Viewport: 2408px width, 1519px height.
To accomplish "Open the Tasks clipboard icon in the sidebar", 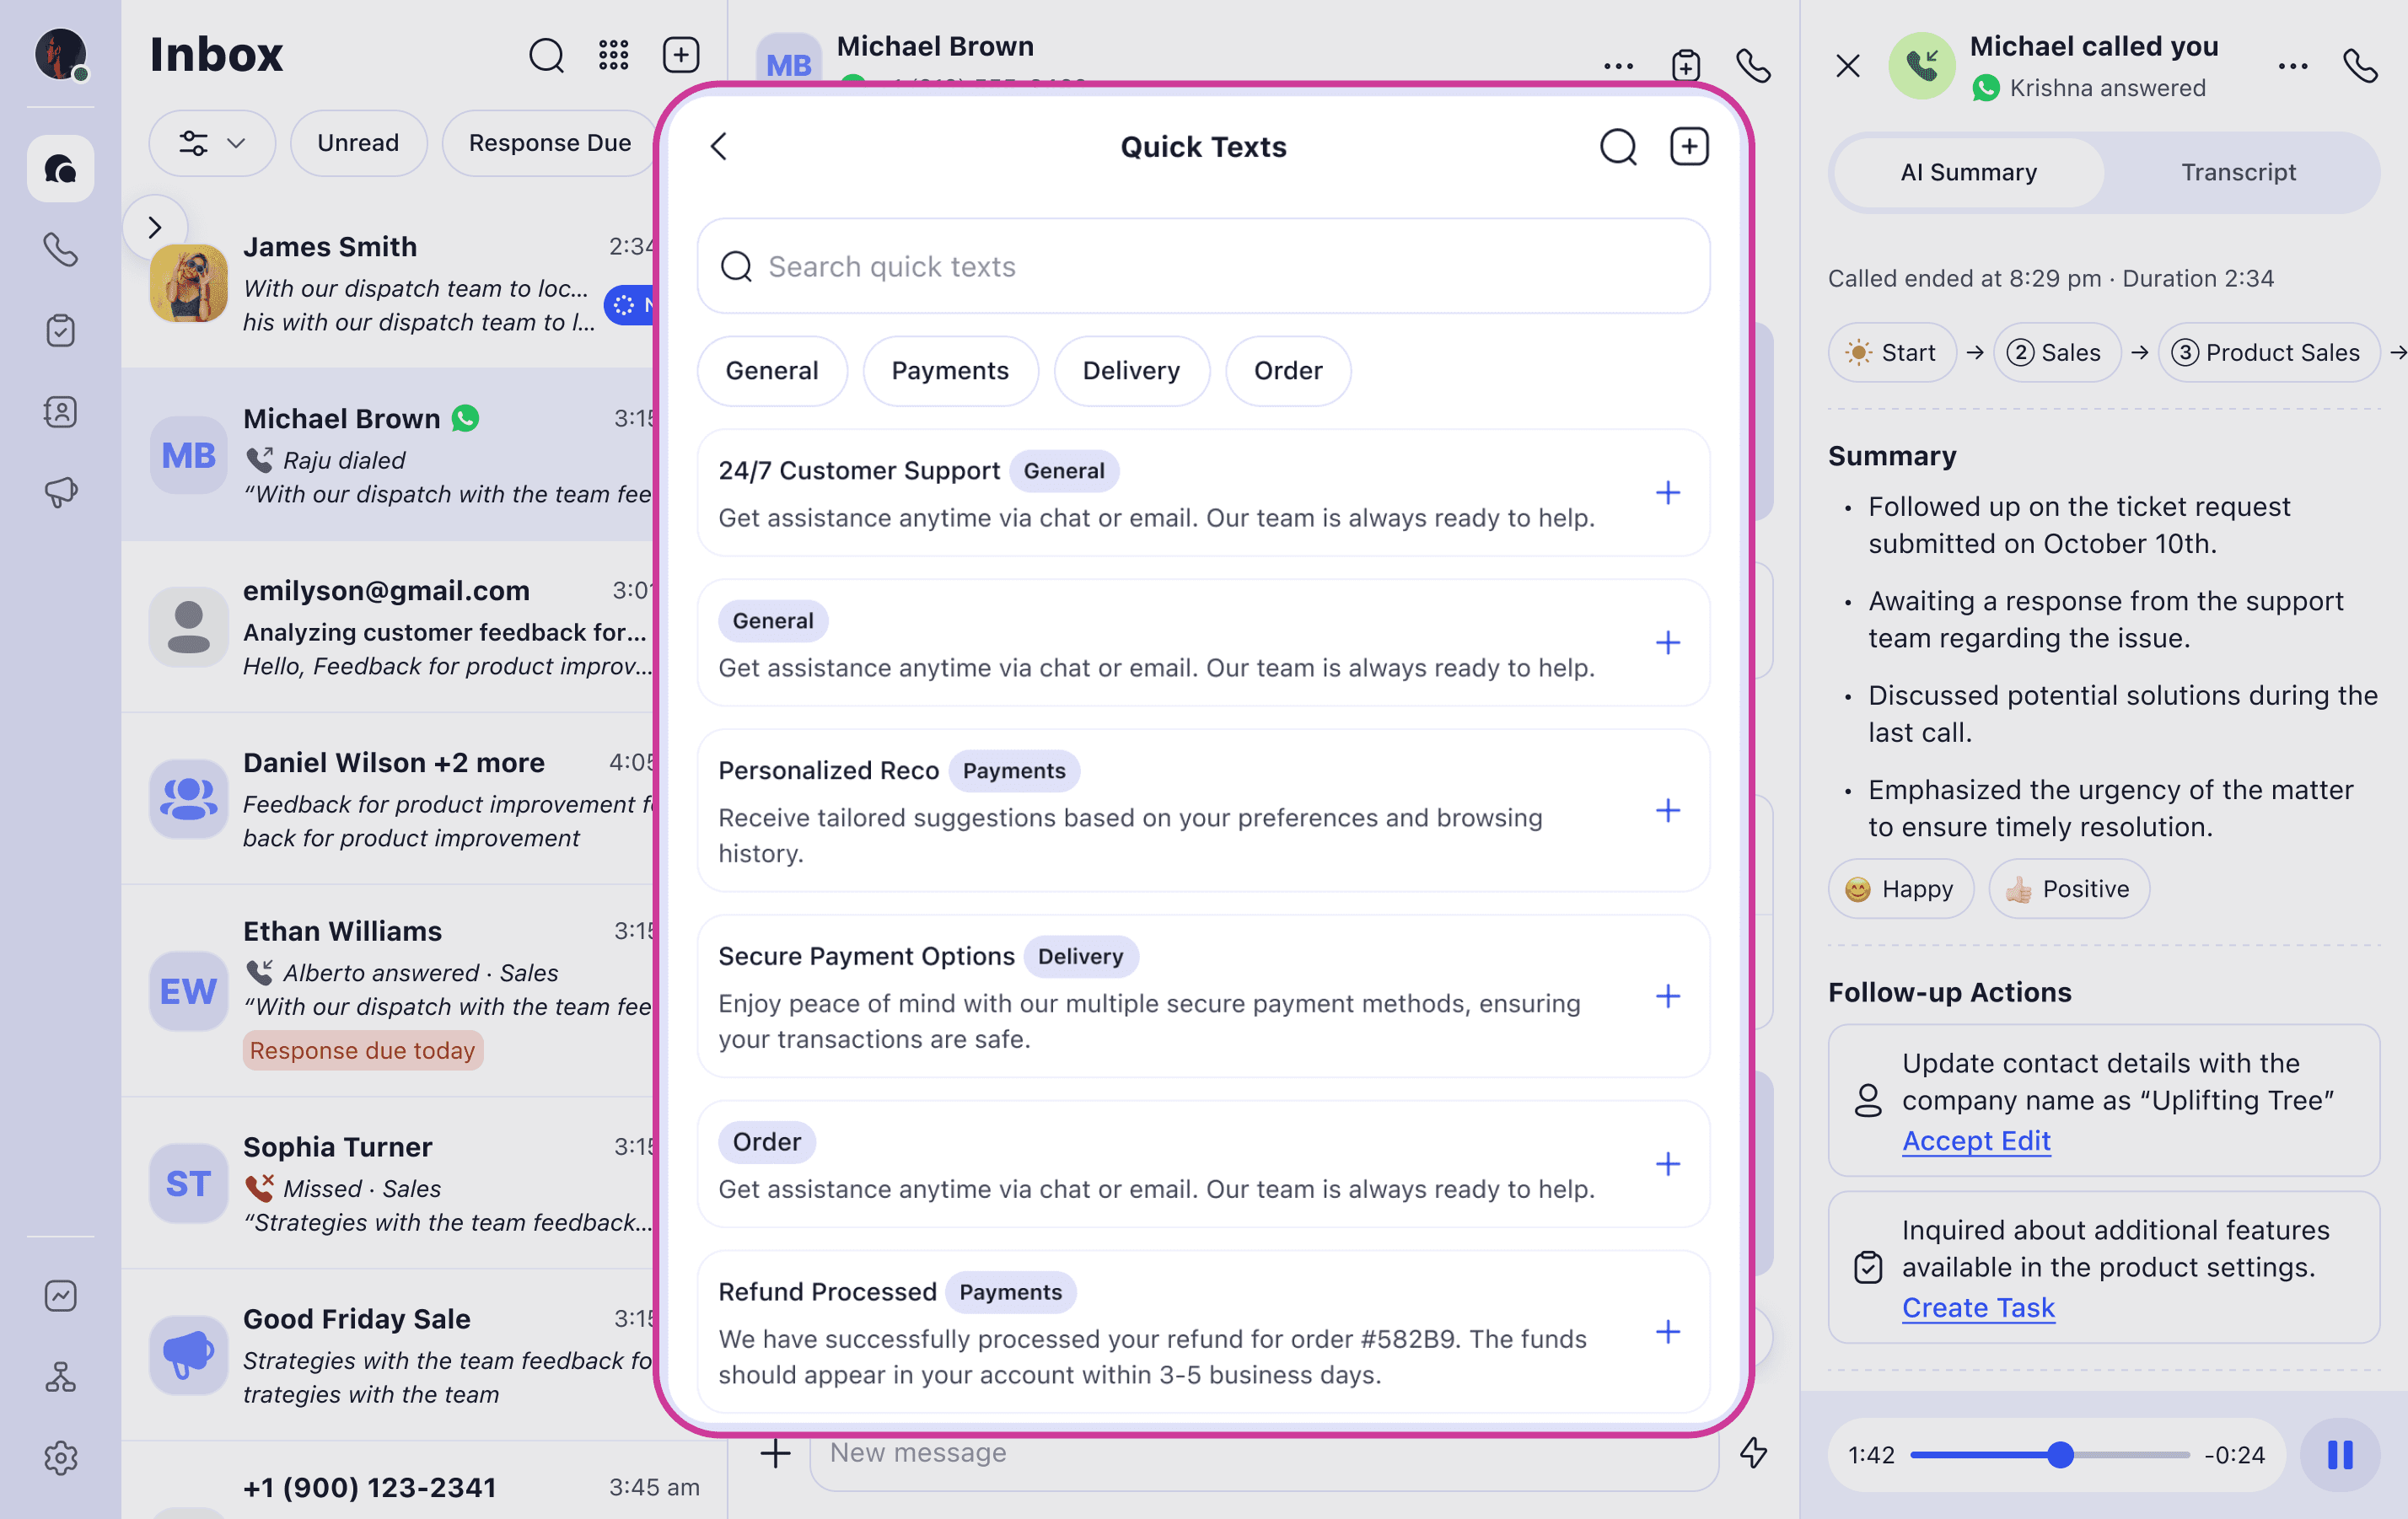I will (60, 330).
